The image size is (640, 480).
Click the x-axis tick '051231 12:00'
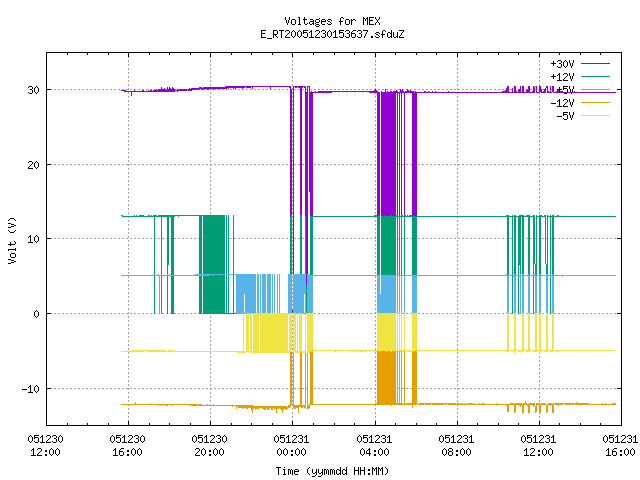point(538,446)
